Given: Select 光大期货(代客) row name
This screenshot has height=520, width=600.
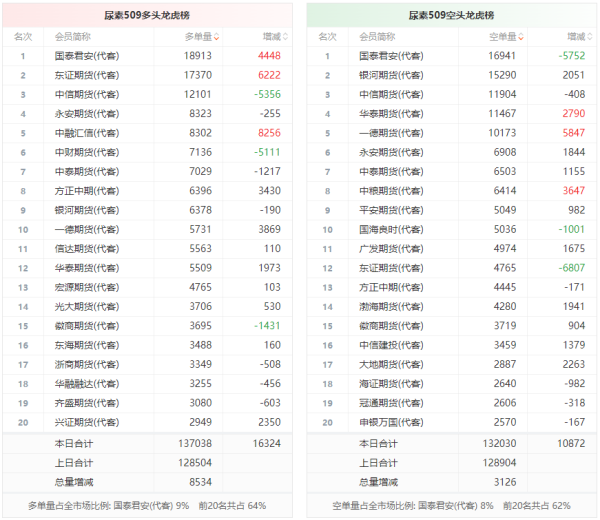Looking at the screenshot, I should [x=87, y=306].
